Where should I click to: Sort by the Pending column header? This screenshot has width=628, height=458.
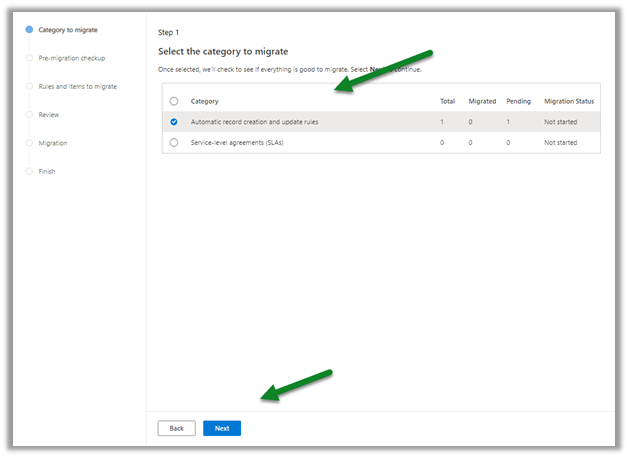pyautogui.click(x=516, y=101)
